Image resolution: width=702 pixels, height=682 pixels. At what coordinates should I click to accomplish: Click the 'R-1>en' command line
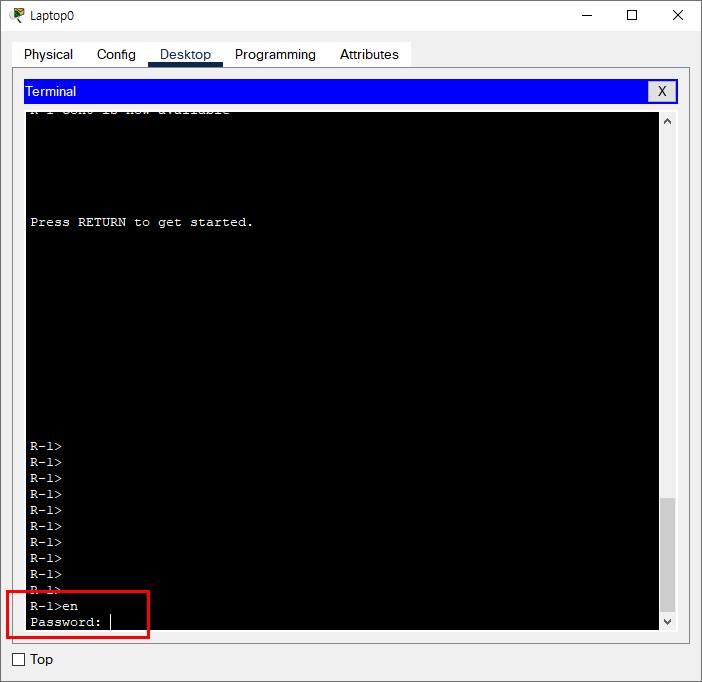tap(54, 606)
